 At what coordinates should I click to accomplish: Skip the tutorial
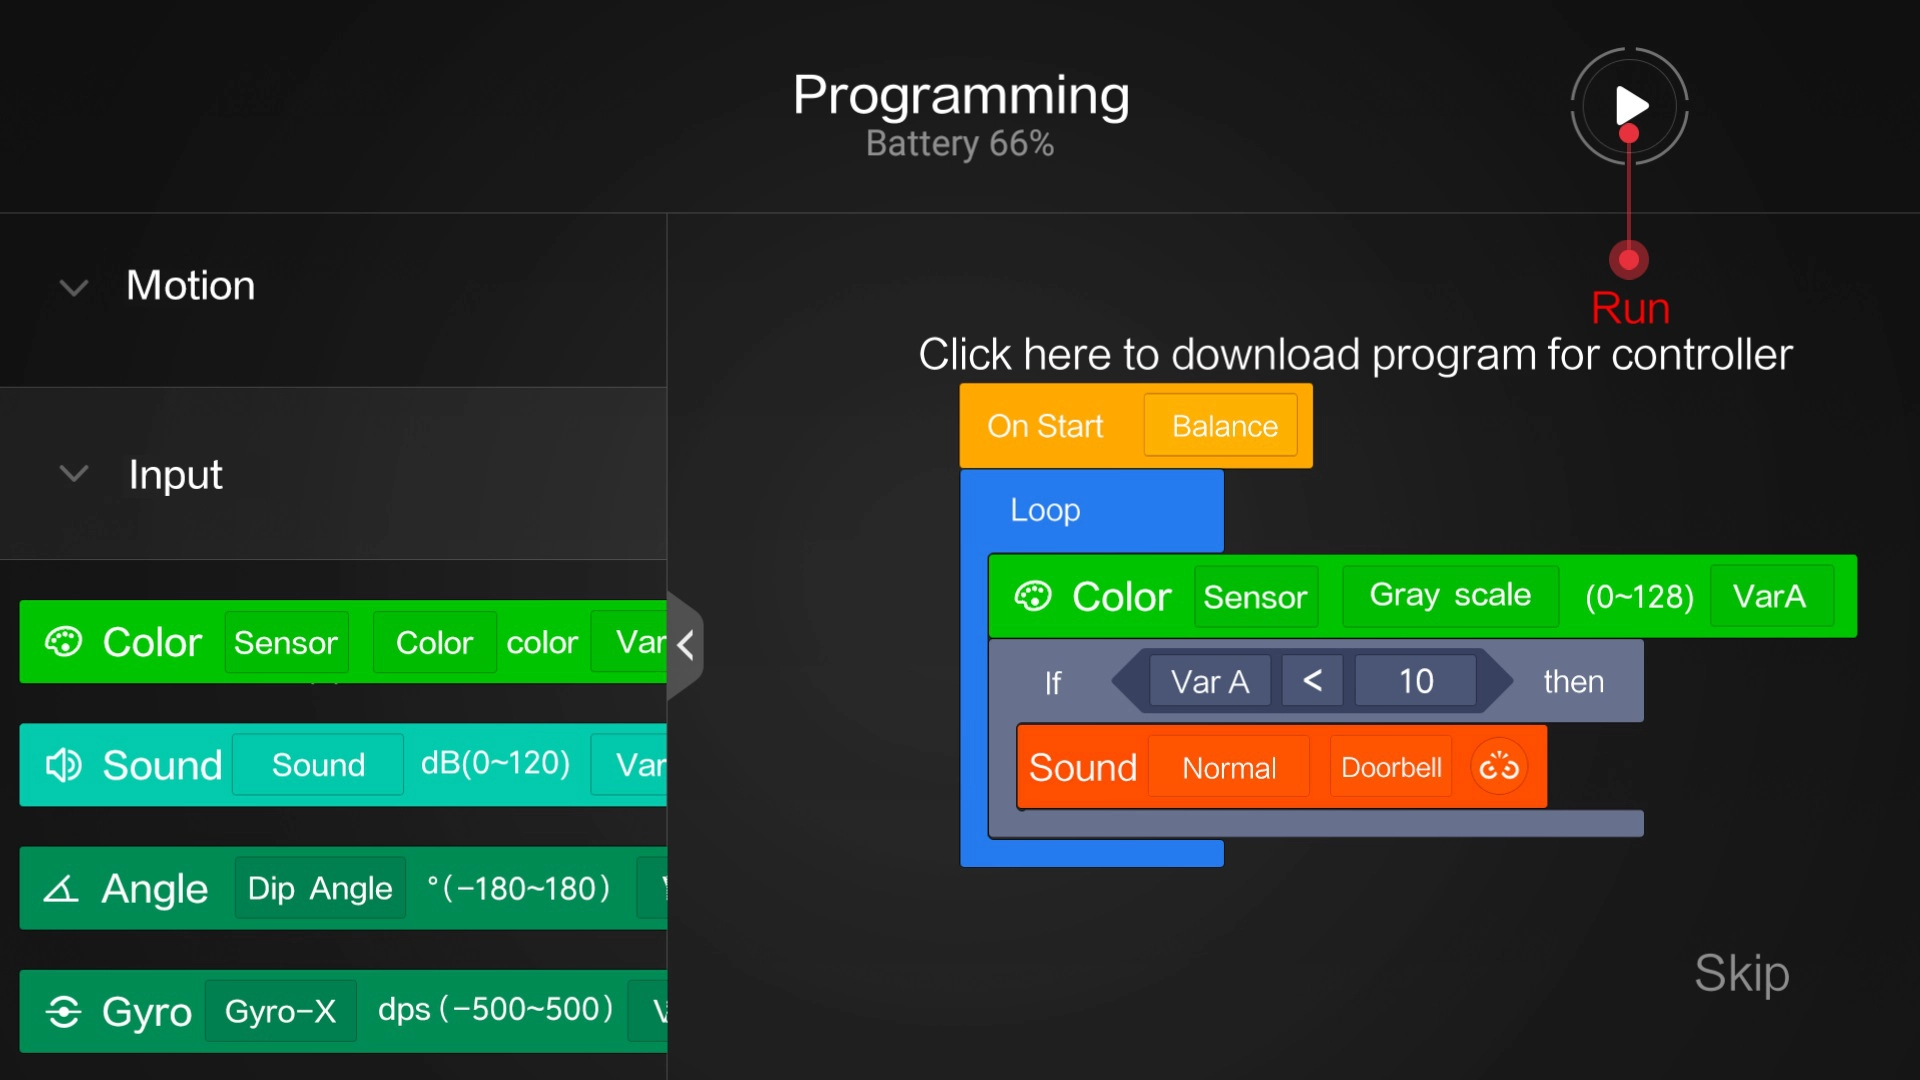1741,973
